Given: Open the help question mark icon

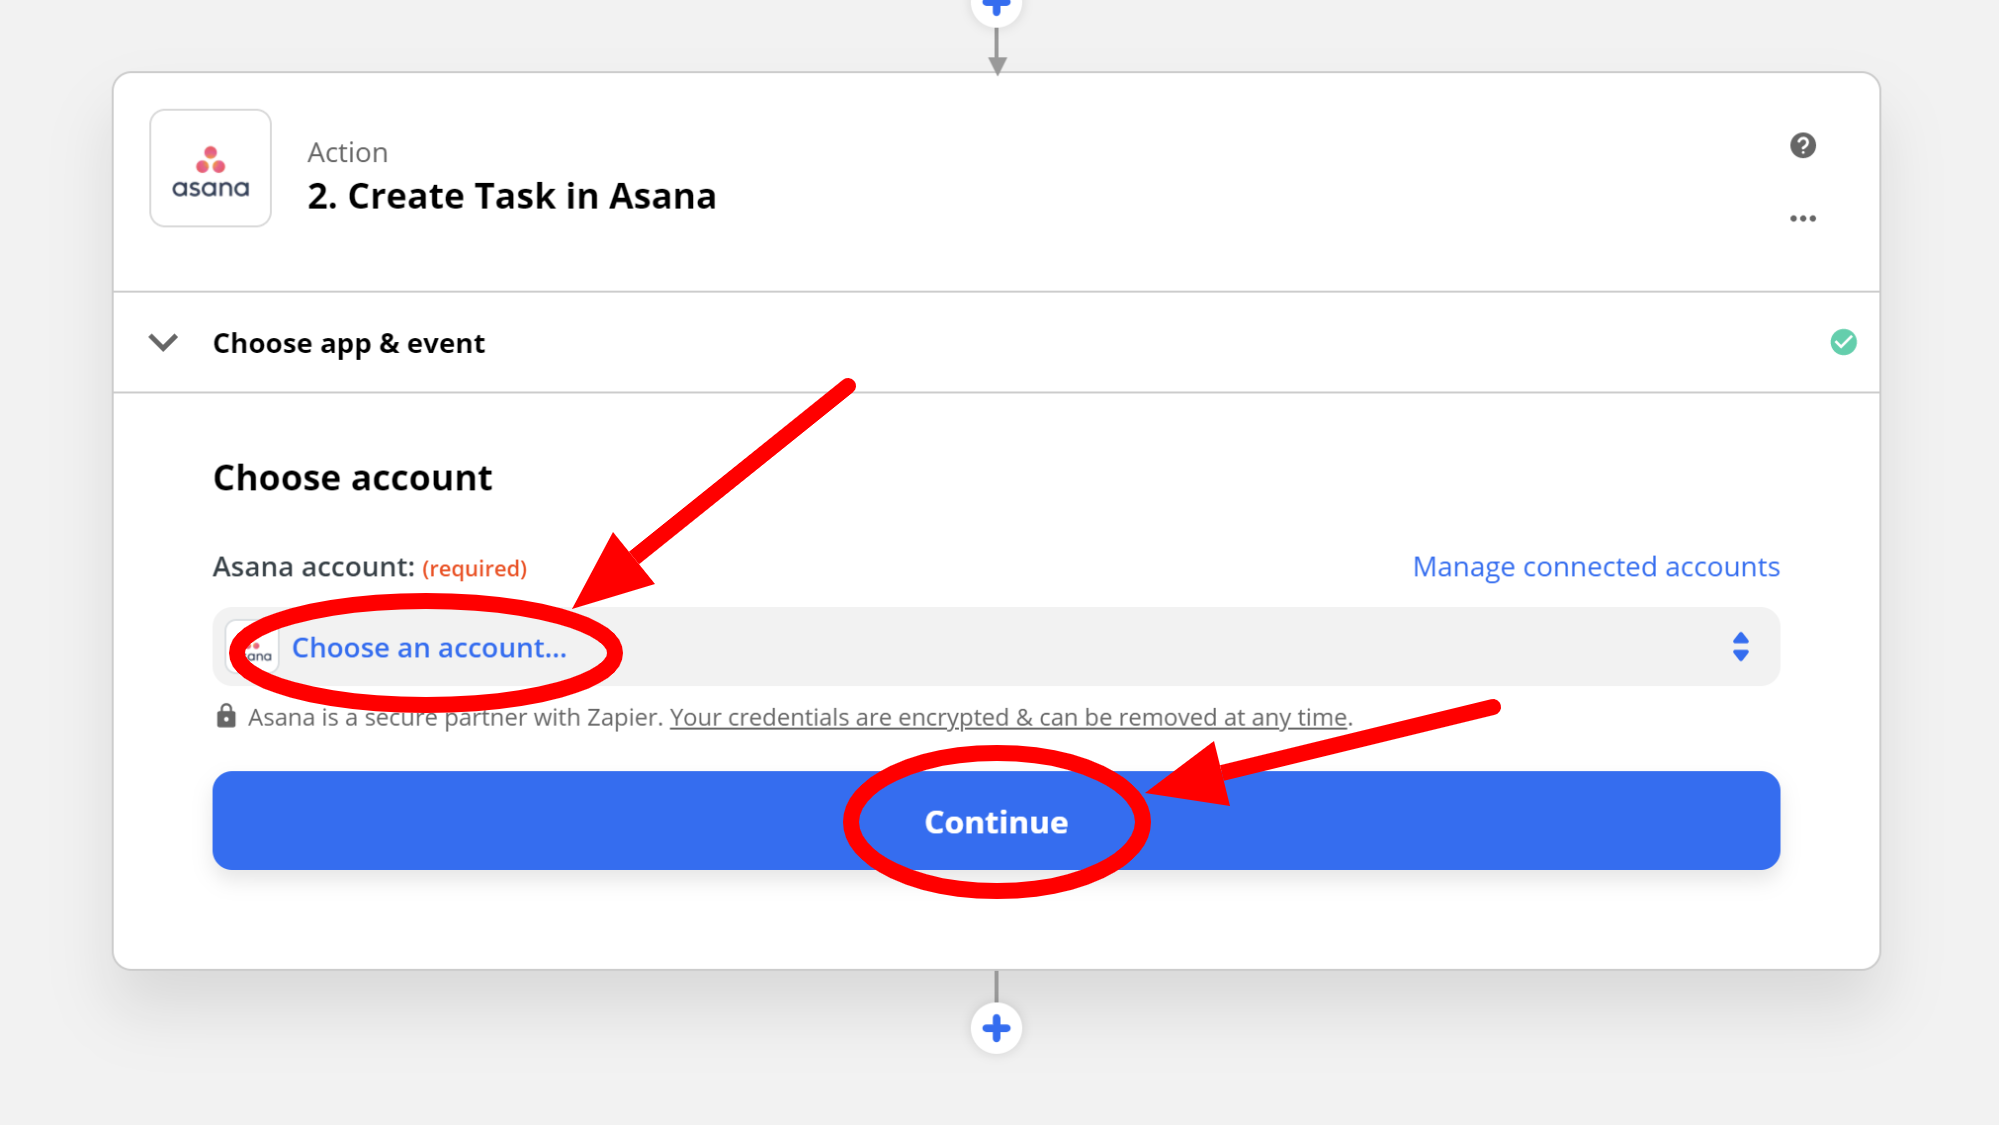Looking at the screenshot, I should click(1802, 146).
